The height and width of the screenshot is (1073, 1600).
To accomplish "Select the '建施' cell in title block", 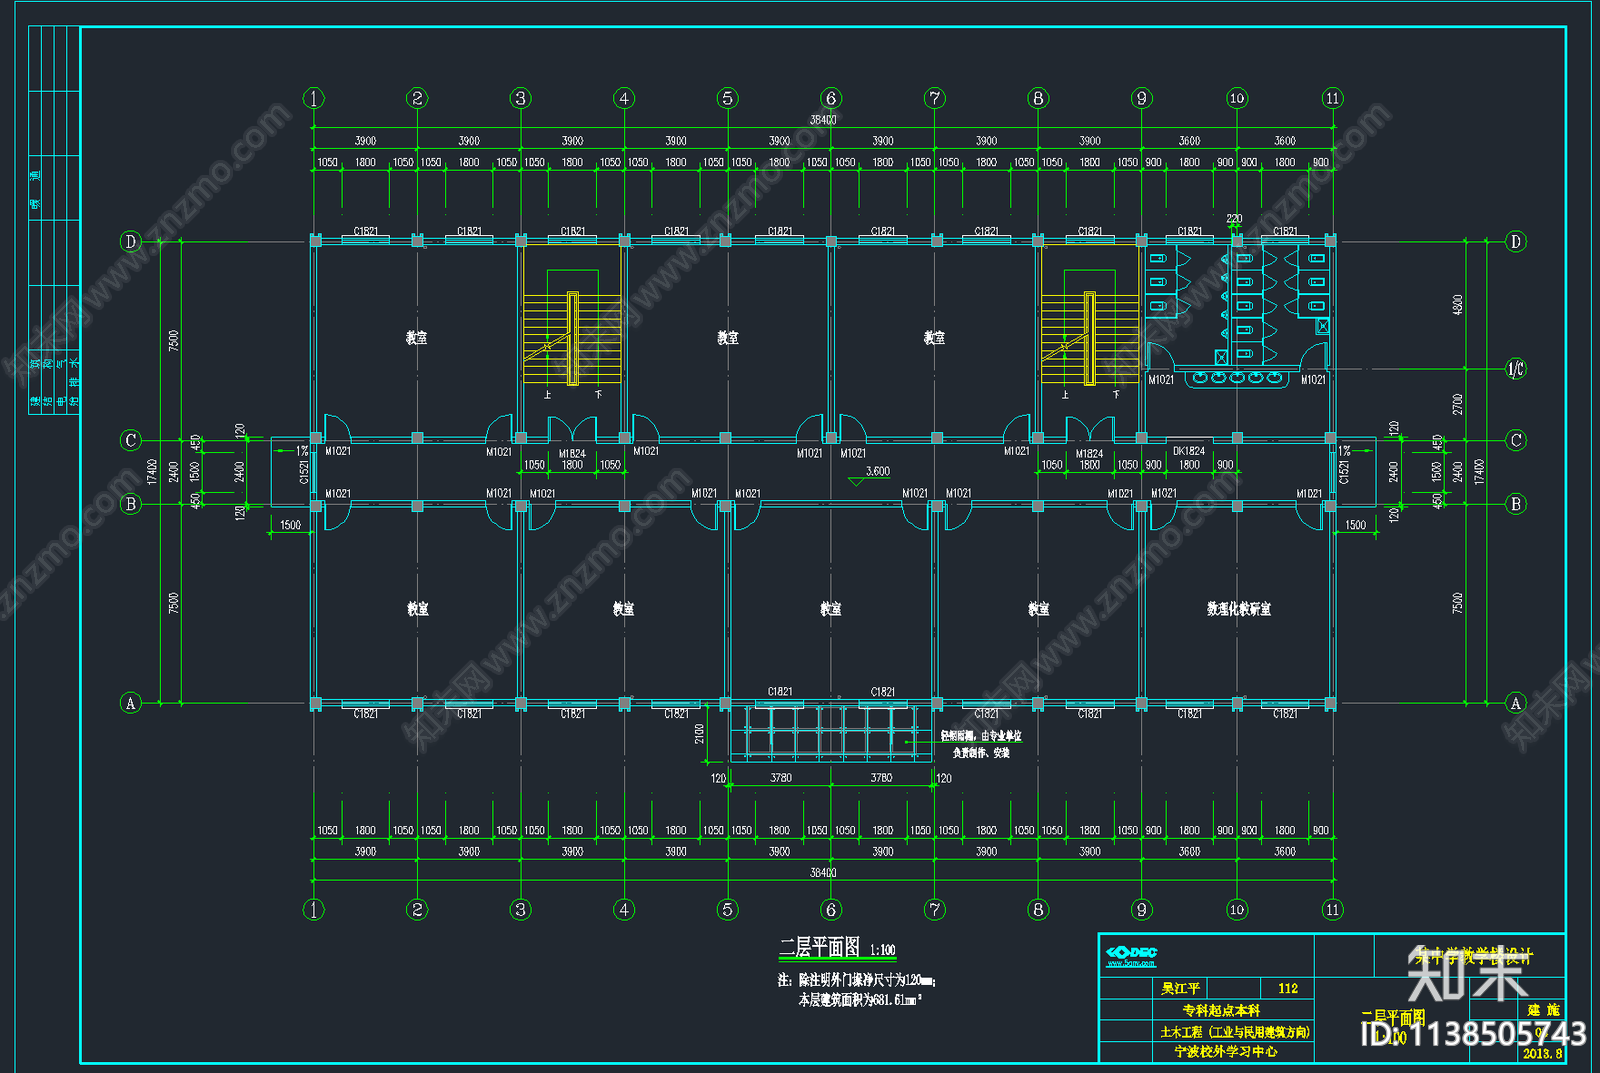I will (x=1544, y=1010).
